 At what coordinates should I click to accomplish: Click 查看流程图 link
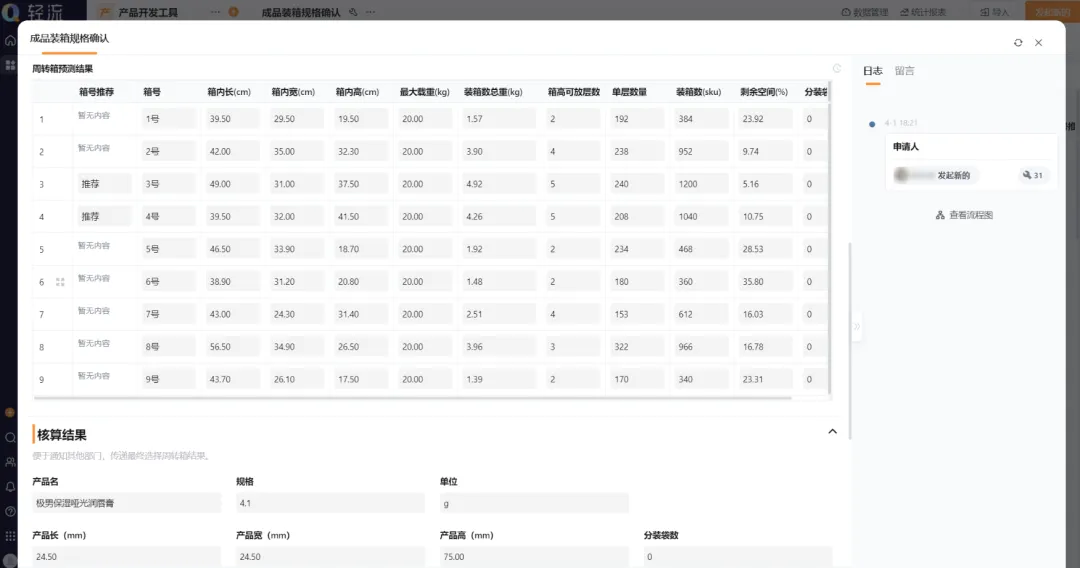(x=964, y=215)
